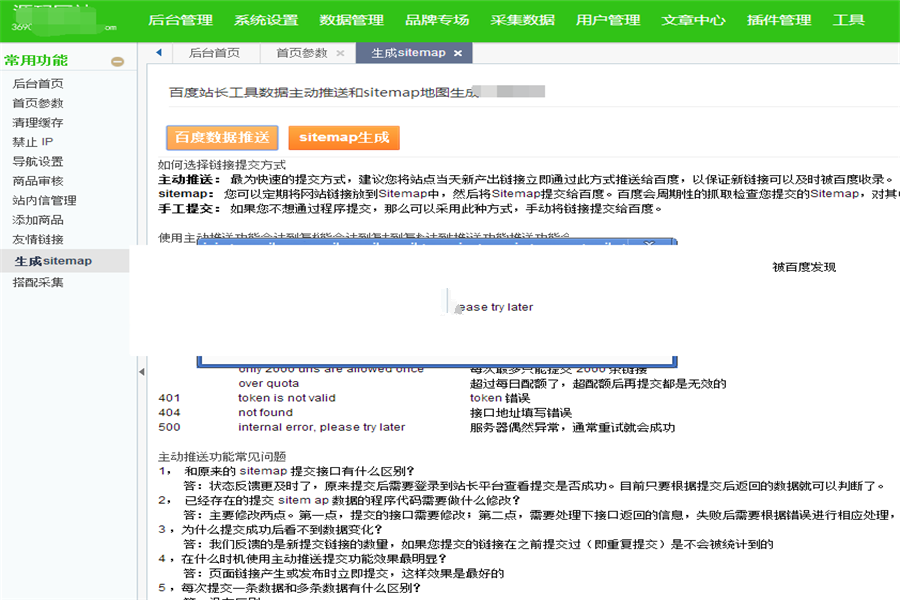Close the 首页参数 tab
This screenshot has height=600, width=900.
coord(340,53)
